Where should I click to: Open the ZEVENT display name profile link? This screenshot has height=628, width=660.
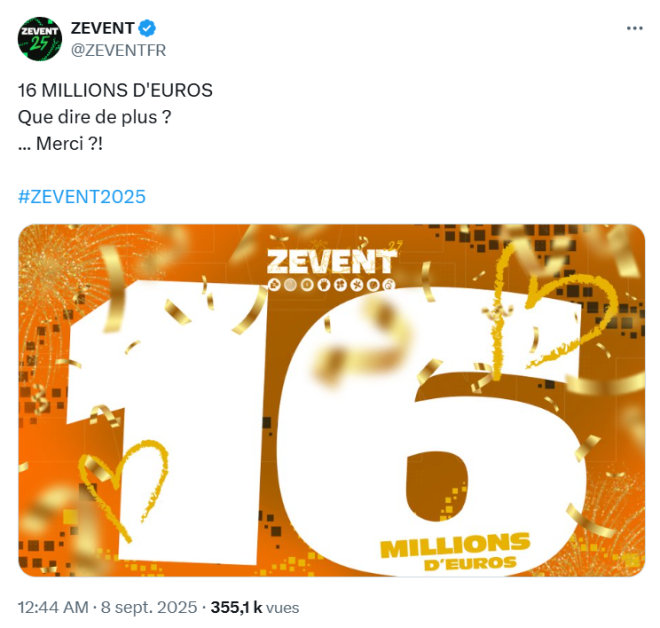(102, 28)
